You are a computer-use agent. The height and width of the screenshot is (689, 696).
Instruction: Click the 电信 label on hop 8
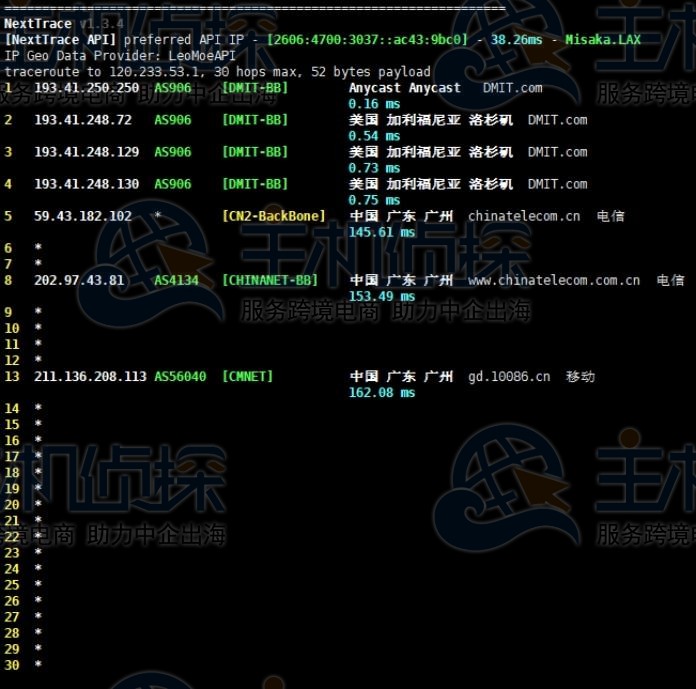tap(670, 281)
